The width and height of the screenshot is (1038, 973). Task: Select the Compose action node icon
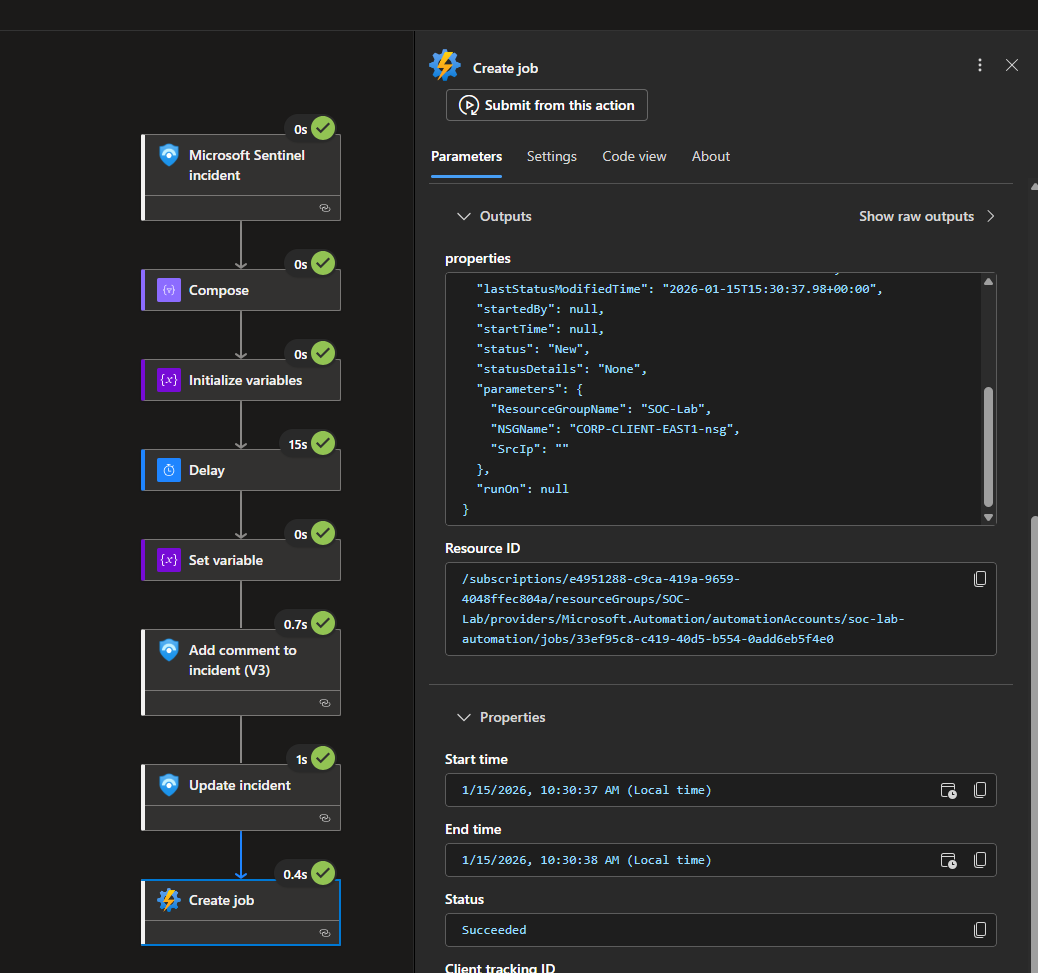(x=169, y=290)
